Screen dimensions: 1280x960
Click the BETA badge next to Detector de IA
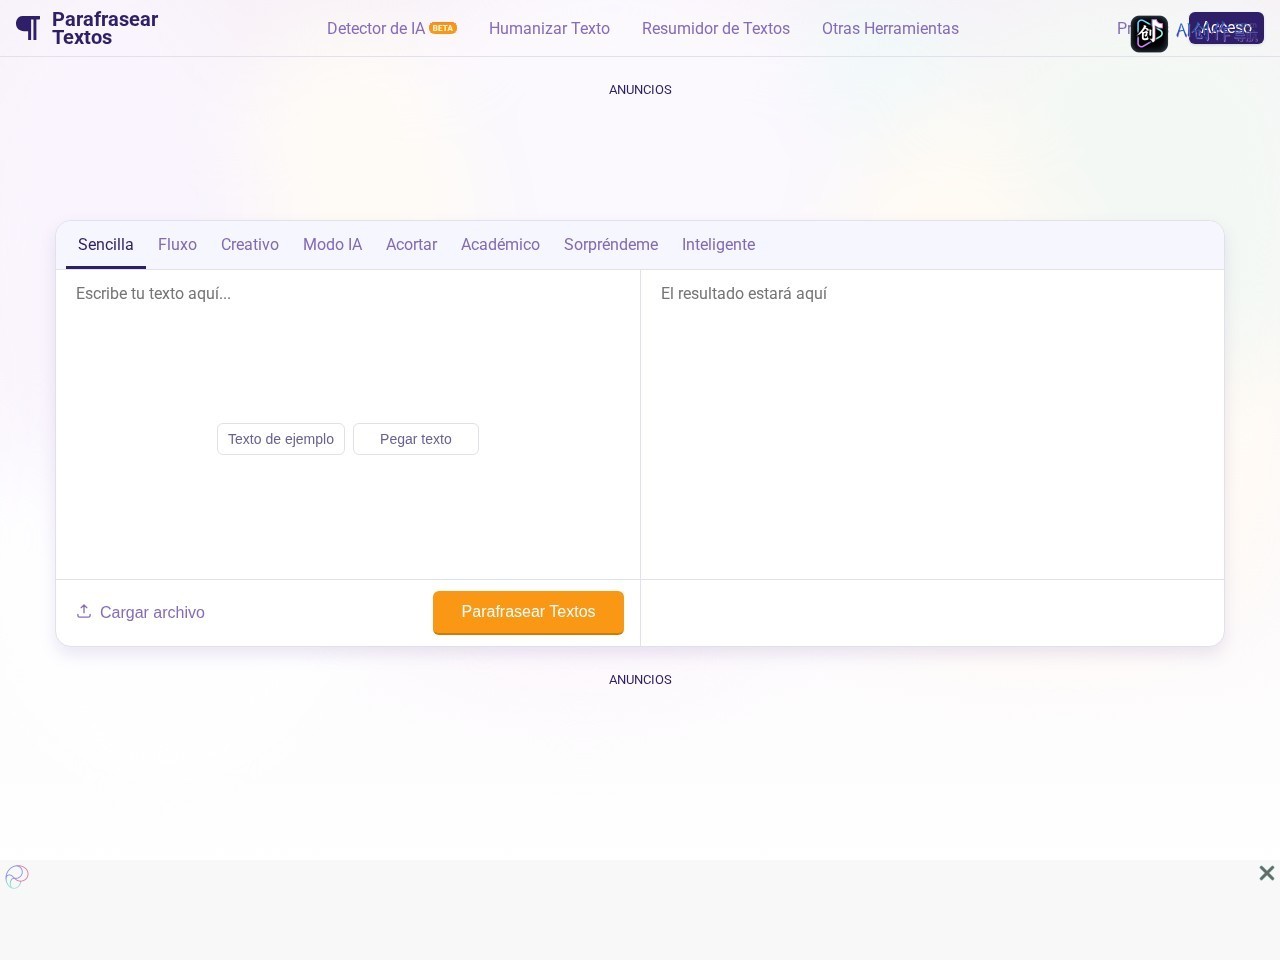(443, 28)
